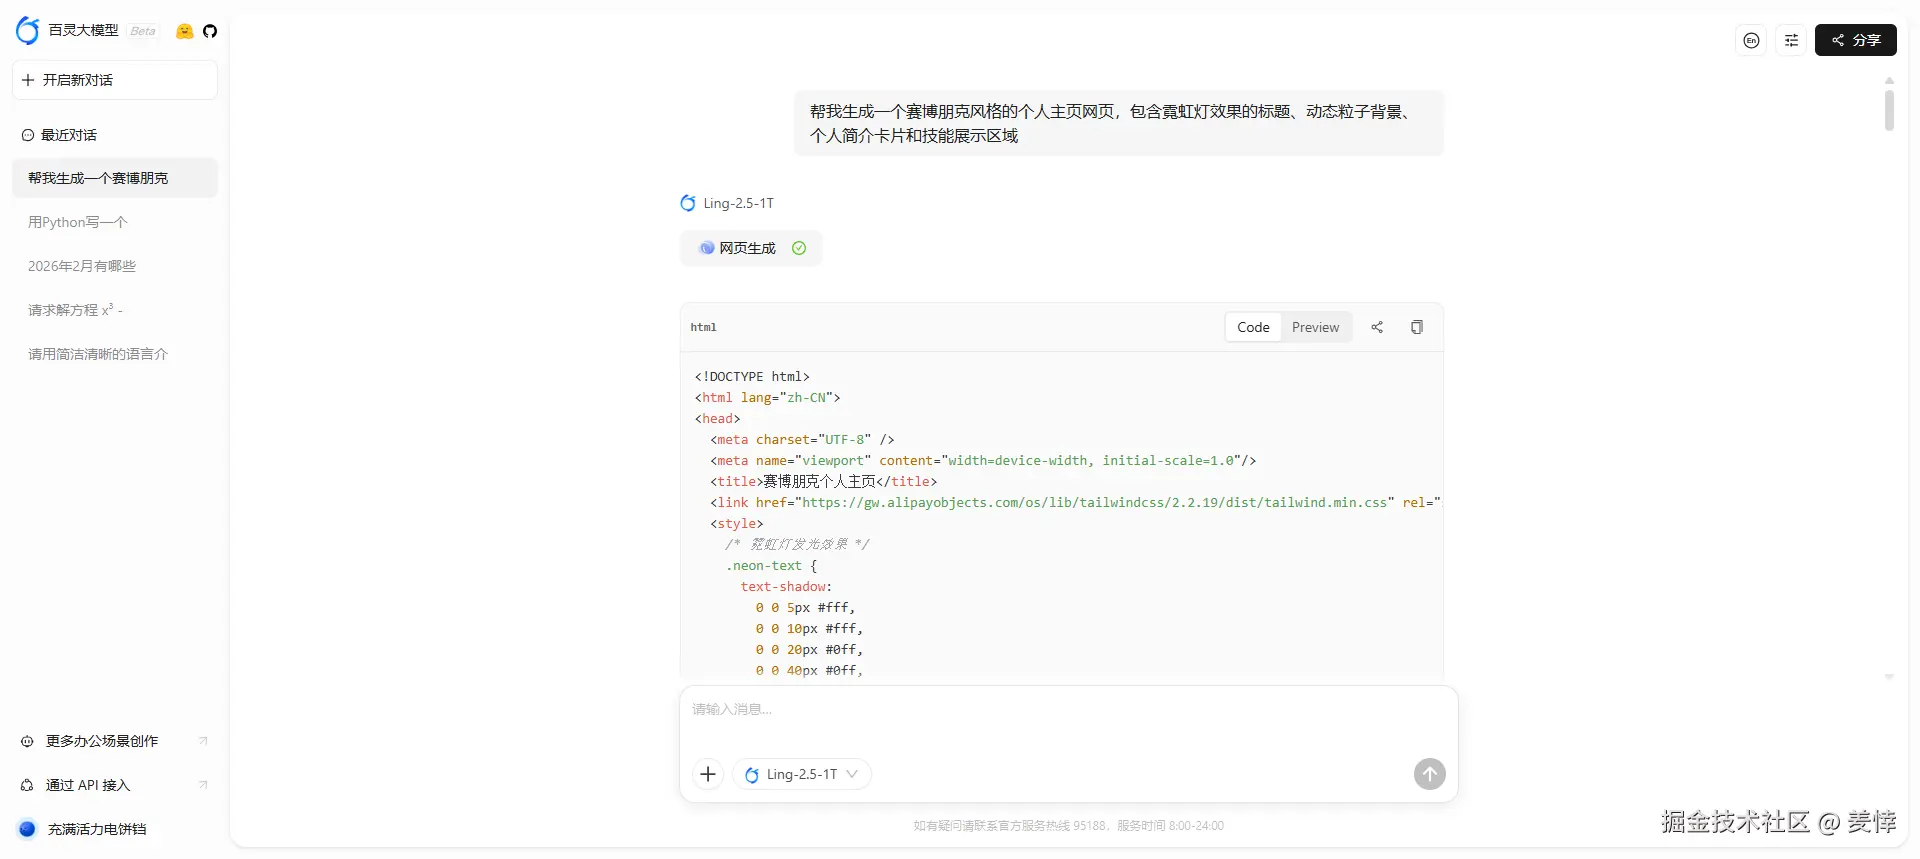Click the Ling-2.5-1T model name label

pyautogui.click(x=738, y=203)
